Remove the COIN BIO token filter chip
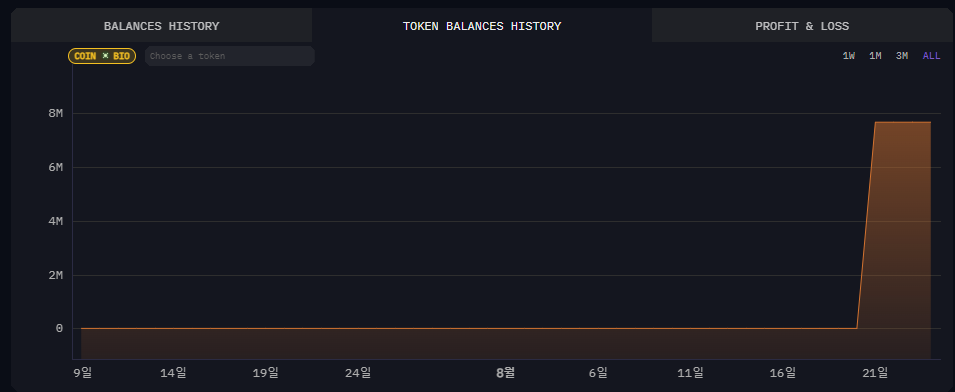 pyautogui.click(x=102, y=56)
